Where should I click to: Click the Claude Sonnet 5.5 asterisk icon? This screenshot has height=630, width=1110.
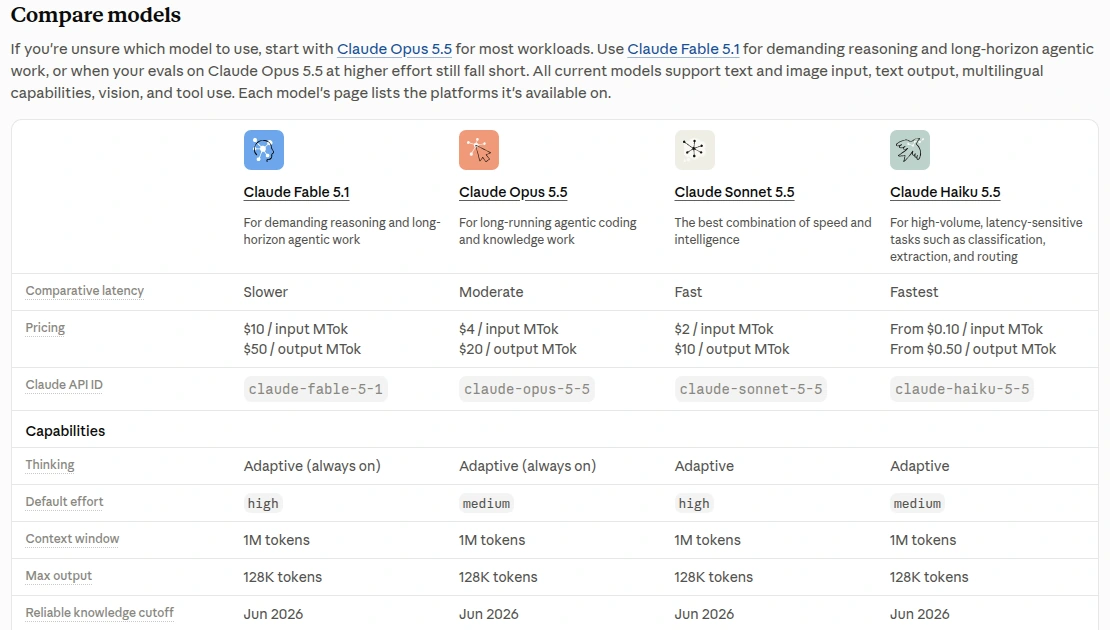[x=694, y=150]
